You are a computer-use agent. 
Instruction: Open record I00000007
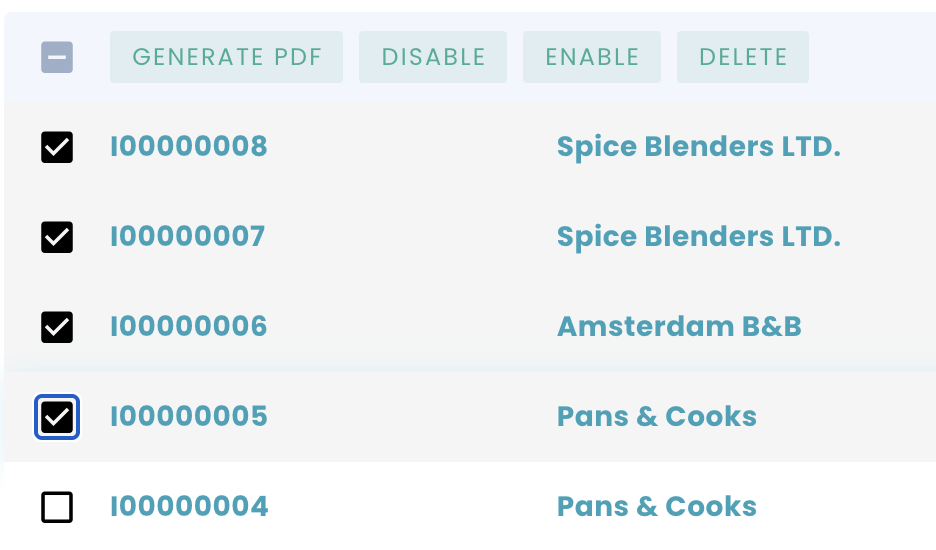pos(187,237)
